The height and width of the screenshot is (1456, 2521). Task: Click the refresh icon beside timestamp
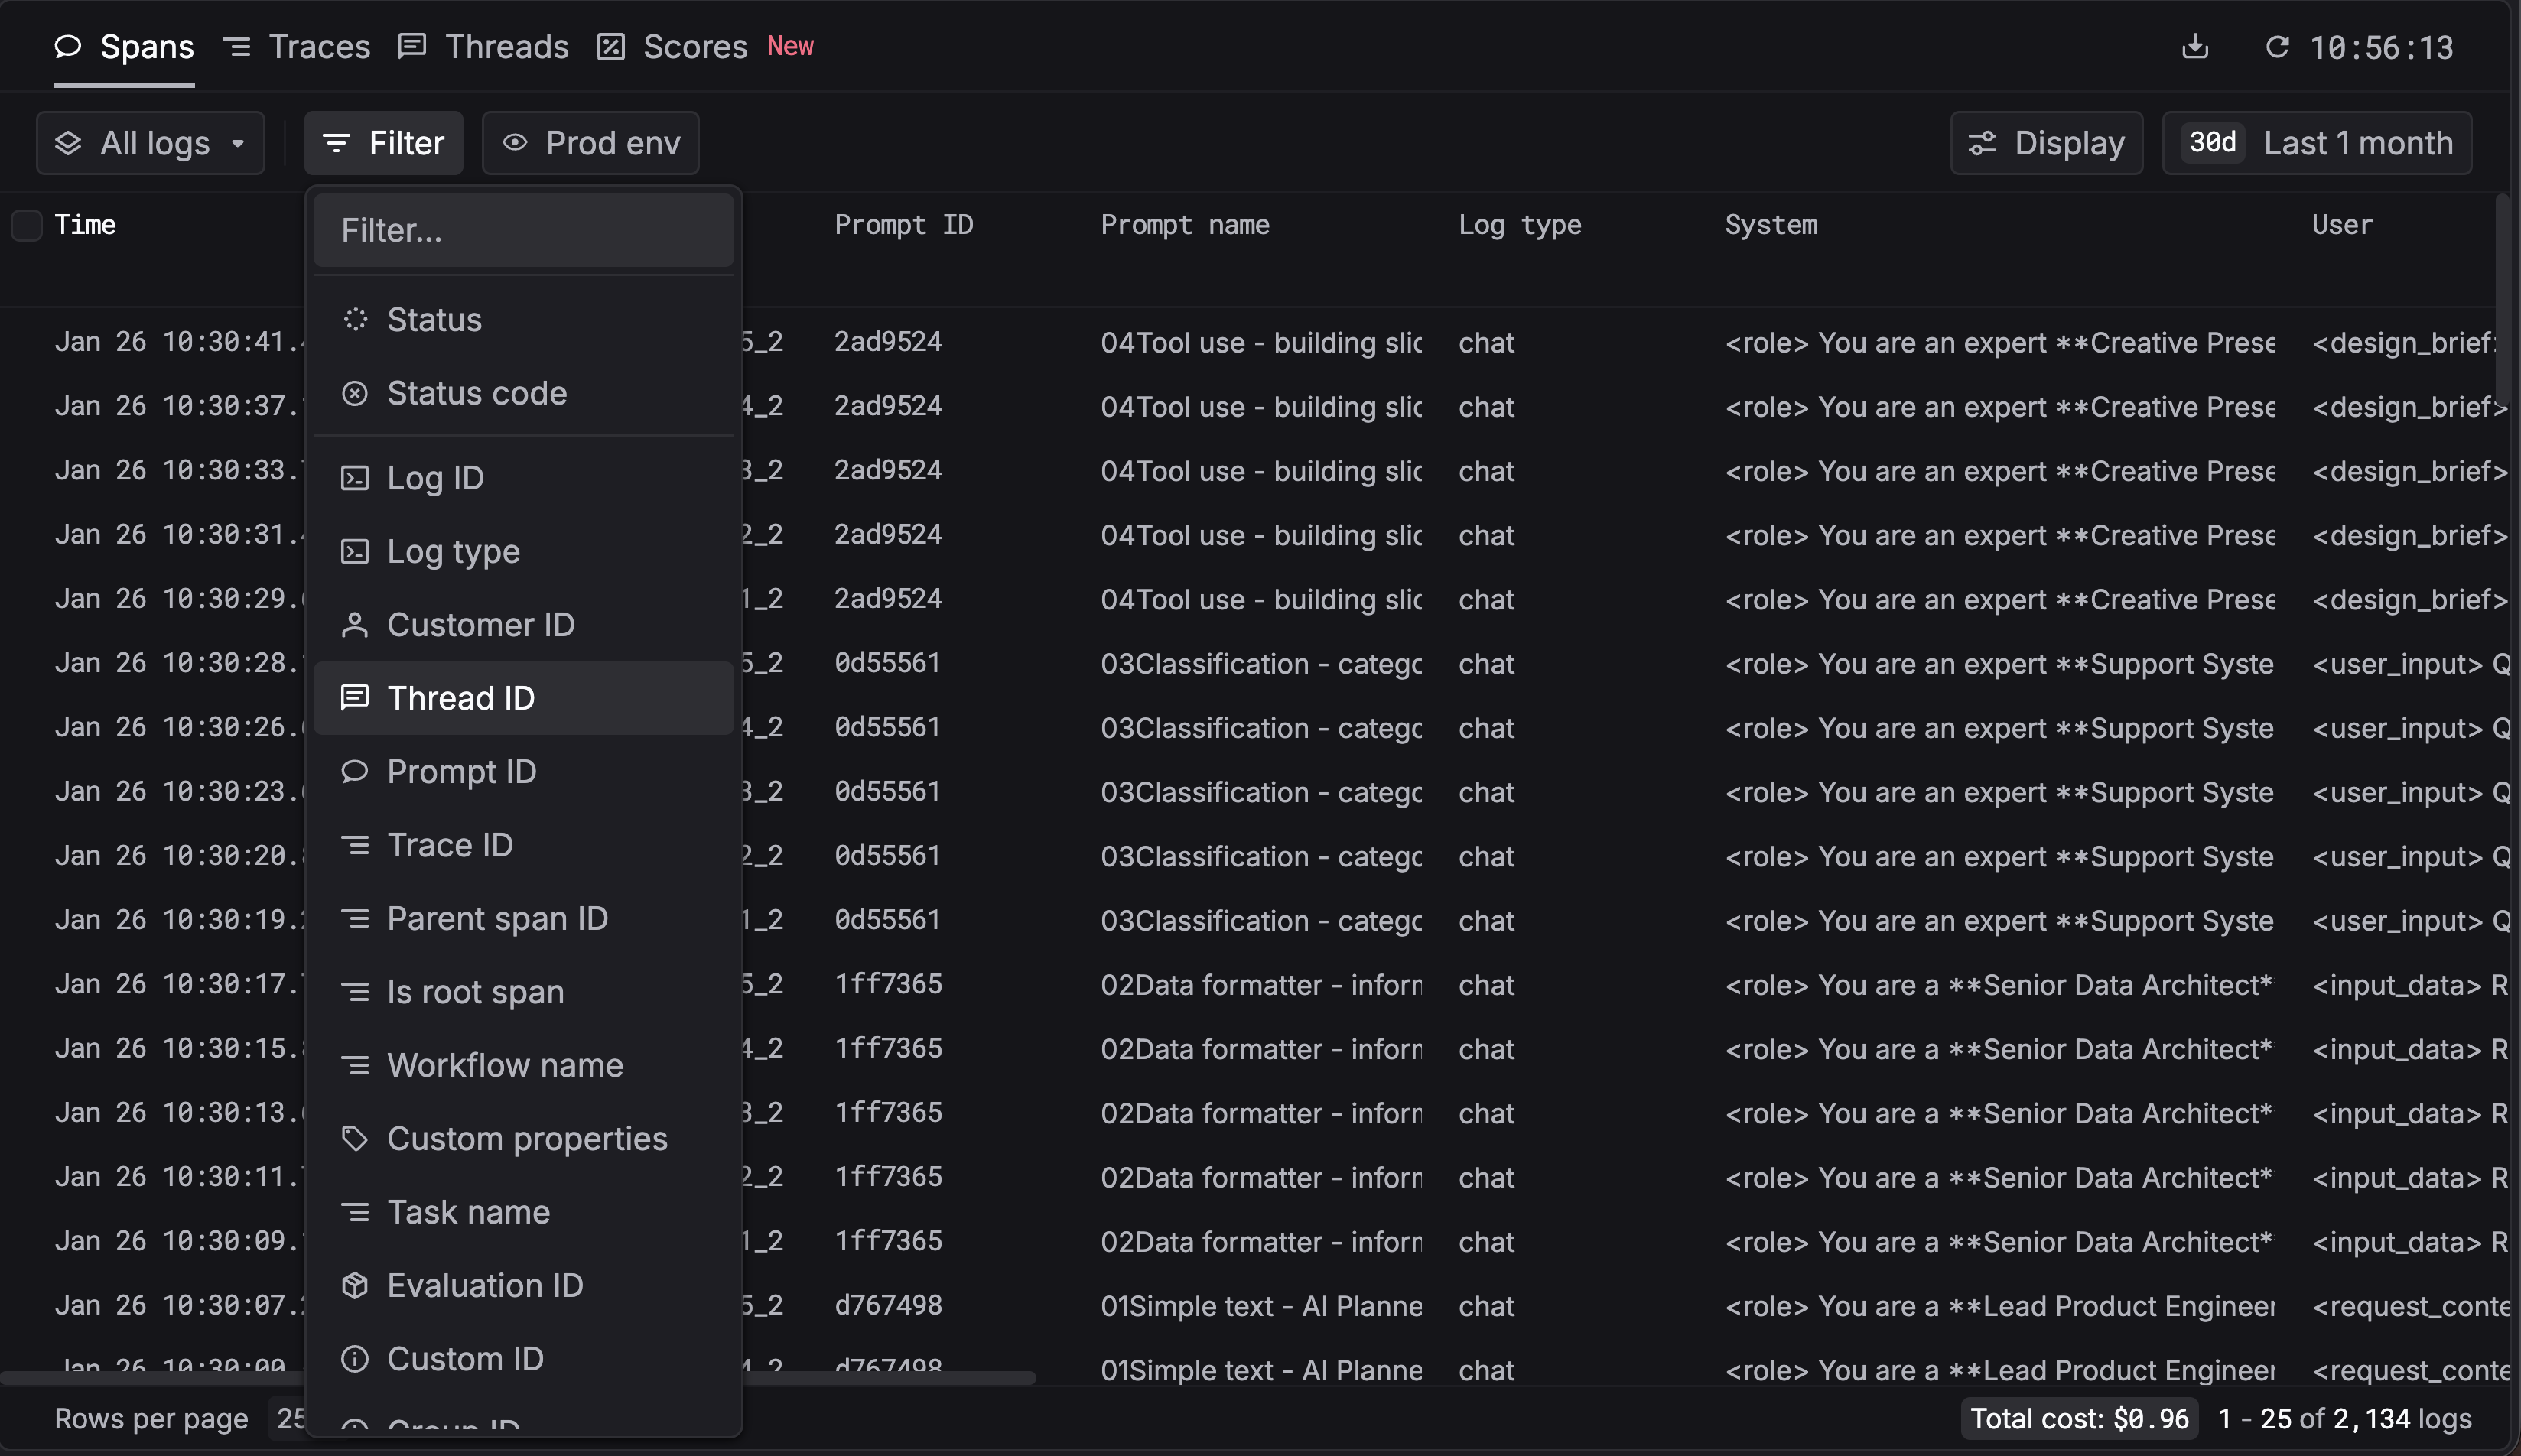(x=2277, y=47)
